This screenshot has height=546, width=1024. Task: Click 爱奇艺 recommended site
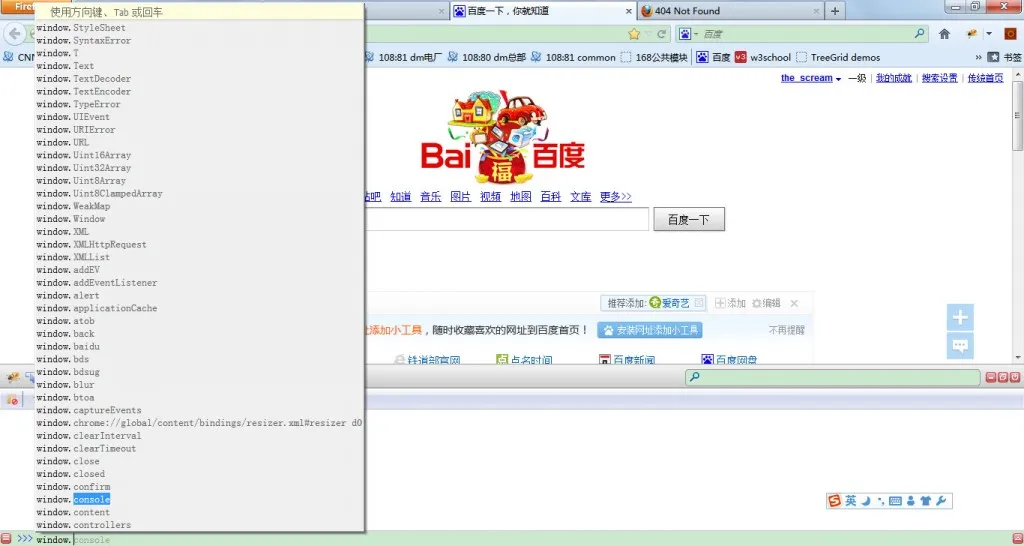tap(670, 303)
